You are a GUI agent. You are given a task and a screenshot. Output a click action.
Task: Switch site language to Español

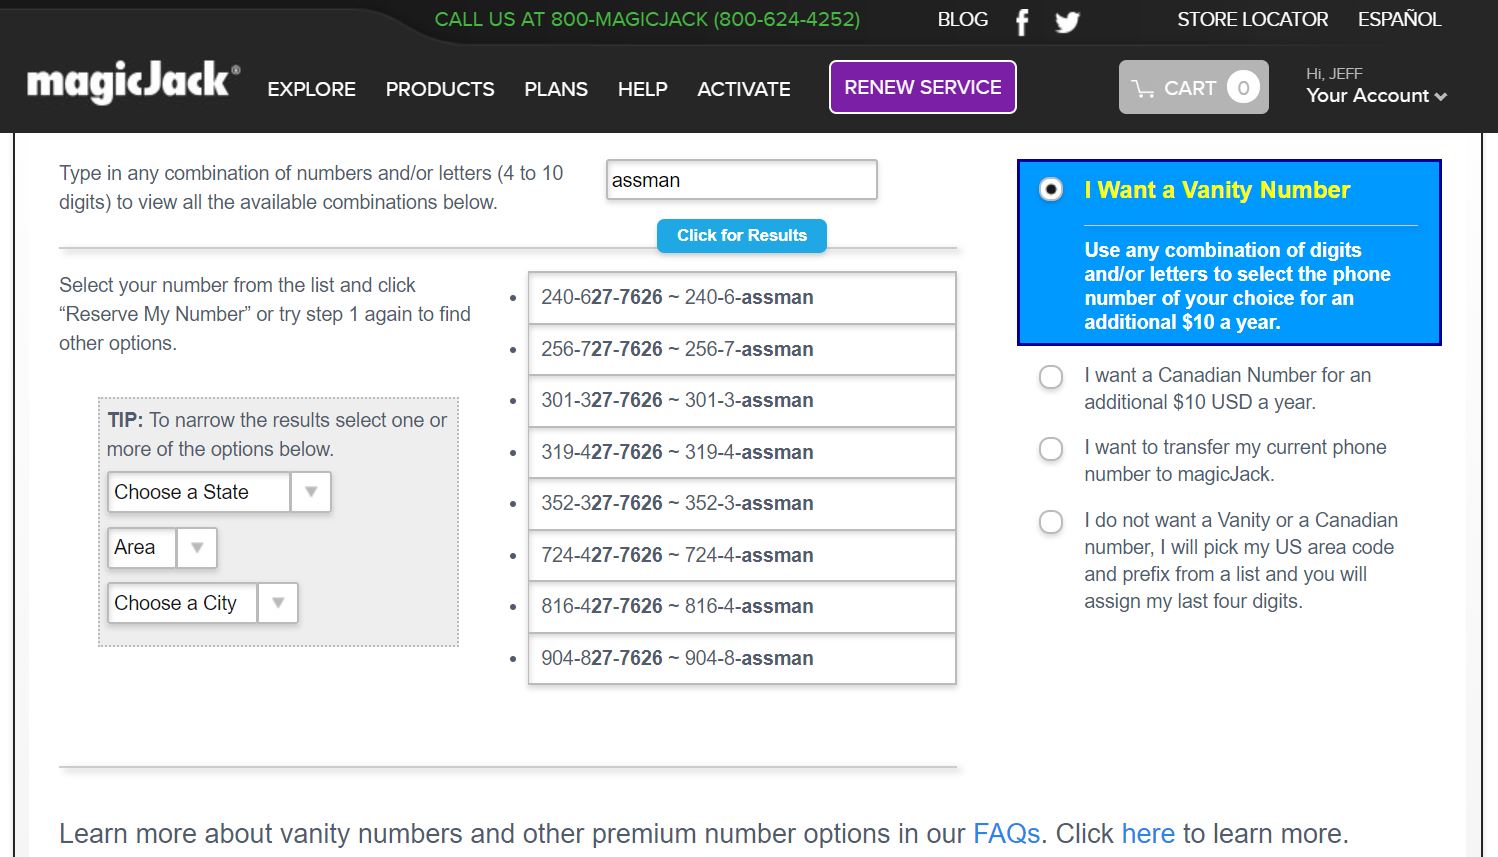point(1399,20)
